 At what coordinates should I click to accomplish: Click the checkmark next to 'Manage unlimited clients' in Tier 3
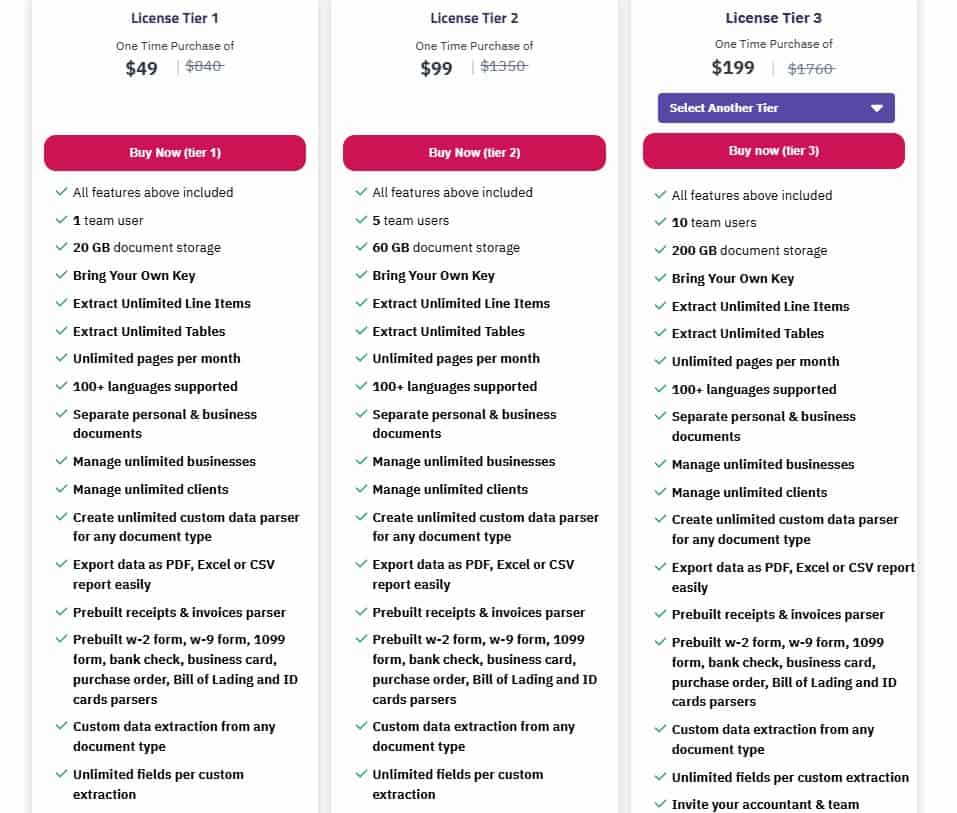(x=660, y=492)
